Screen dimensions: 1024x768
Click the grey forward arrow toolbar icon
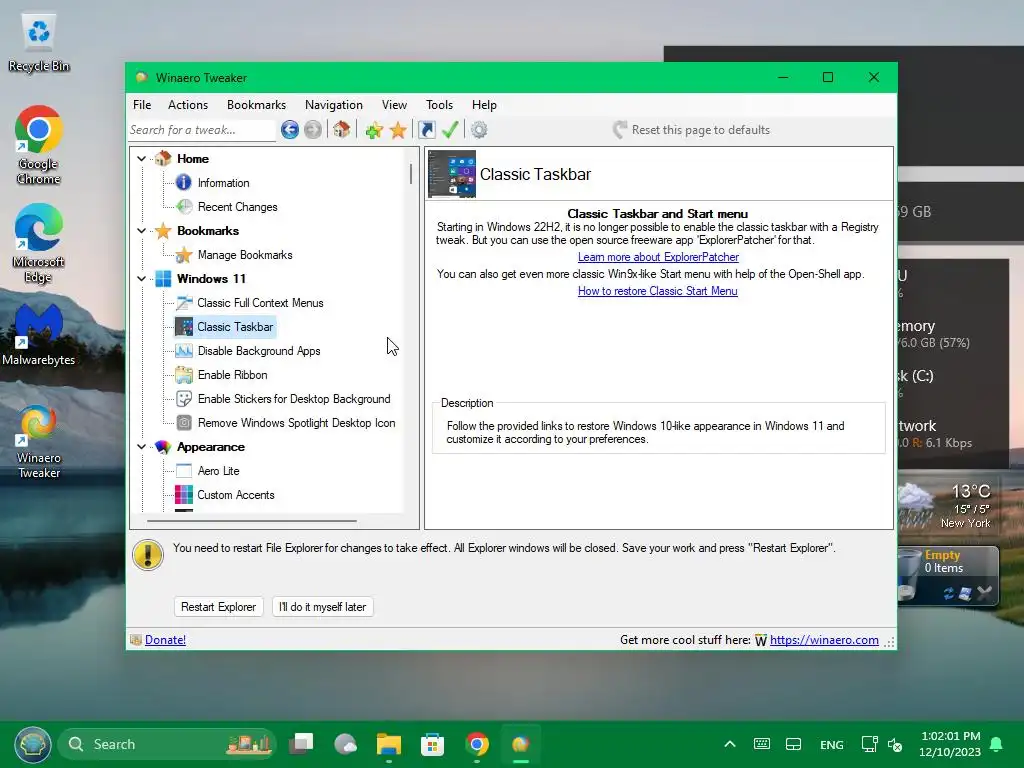pyautogui.click(x=313, y=129)
